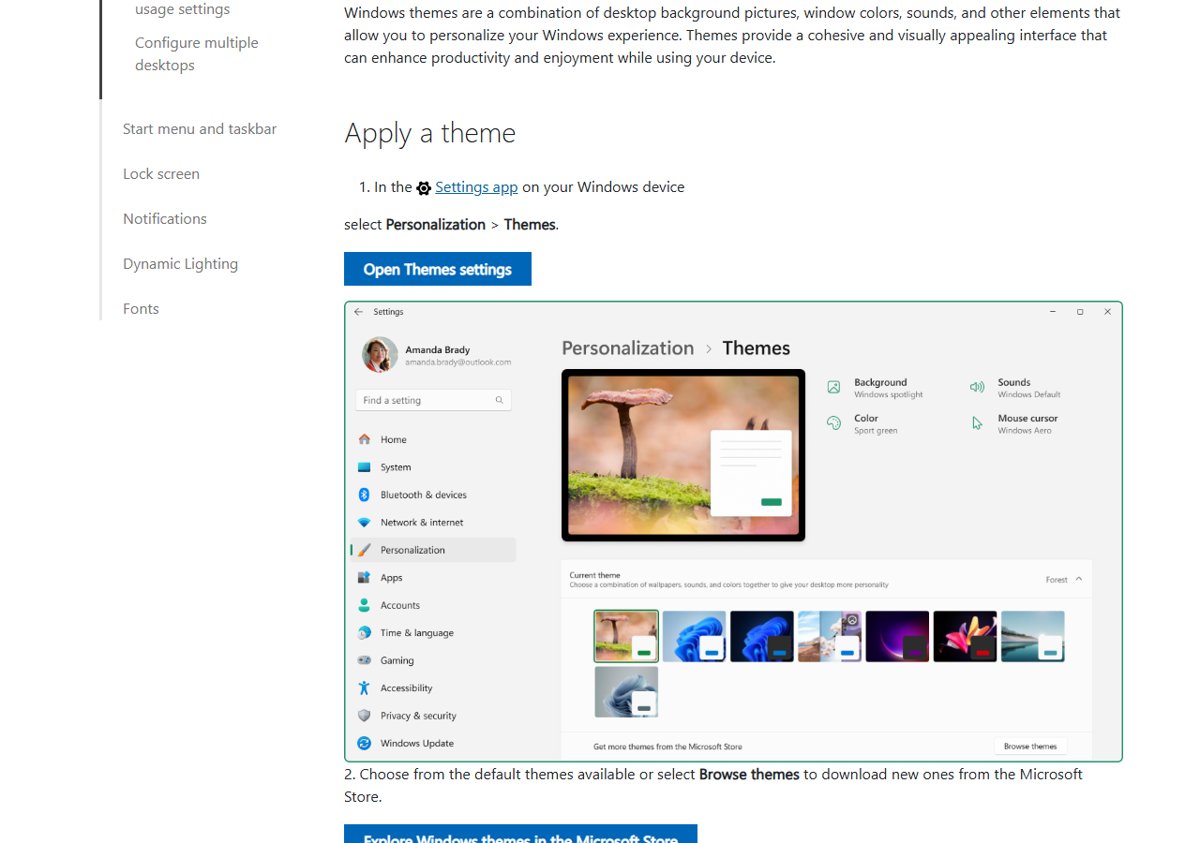Click the Network & internet sidebar label
The height and width of the screenshot is (843, 1200).
(x=422, y=522)
